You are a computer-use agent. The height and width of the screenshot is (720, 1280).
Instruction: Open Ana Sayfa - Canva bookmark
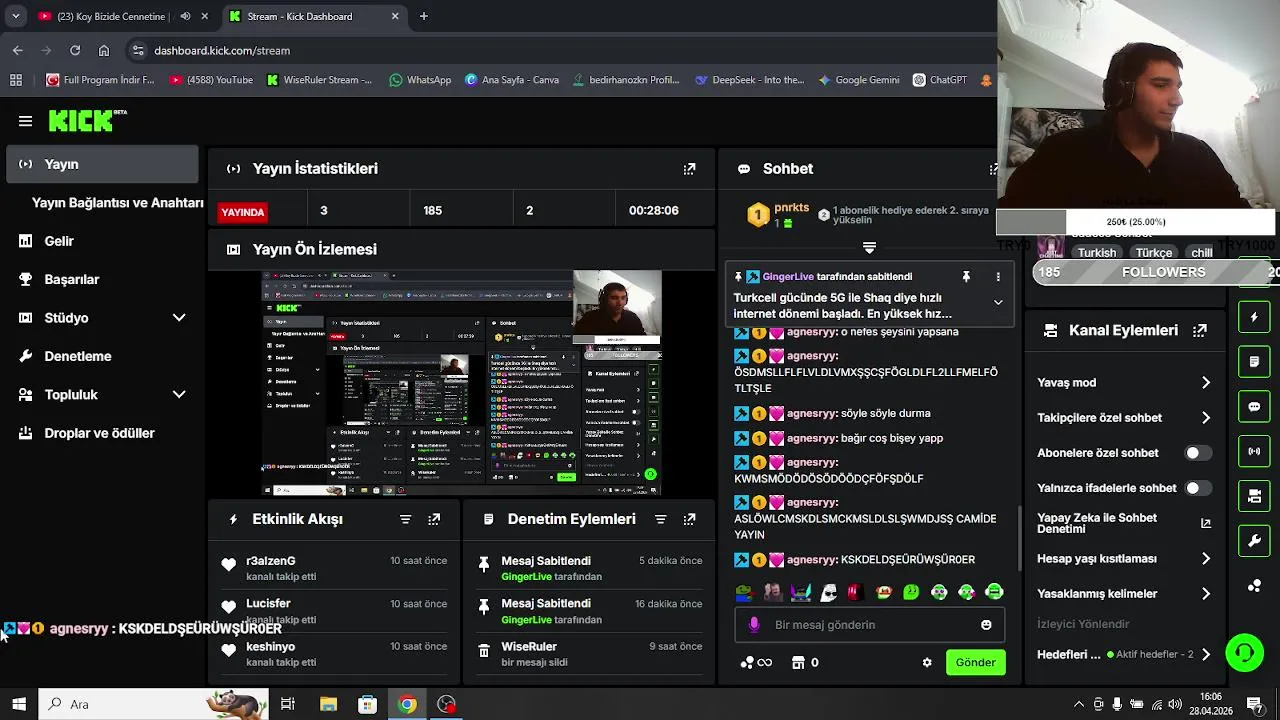click(511, 80)
